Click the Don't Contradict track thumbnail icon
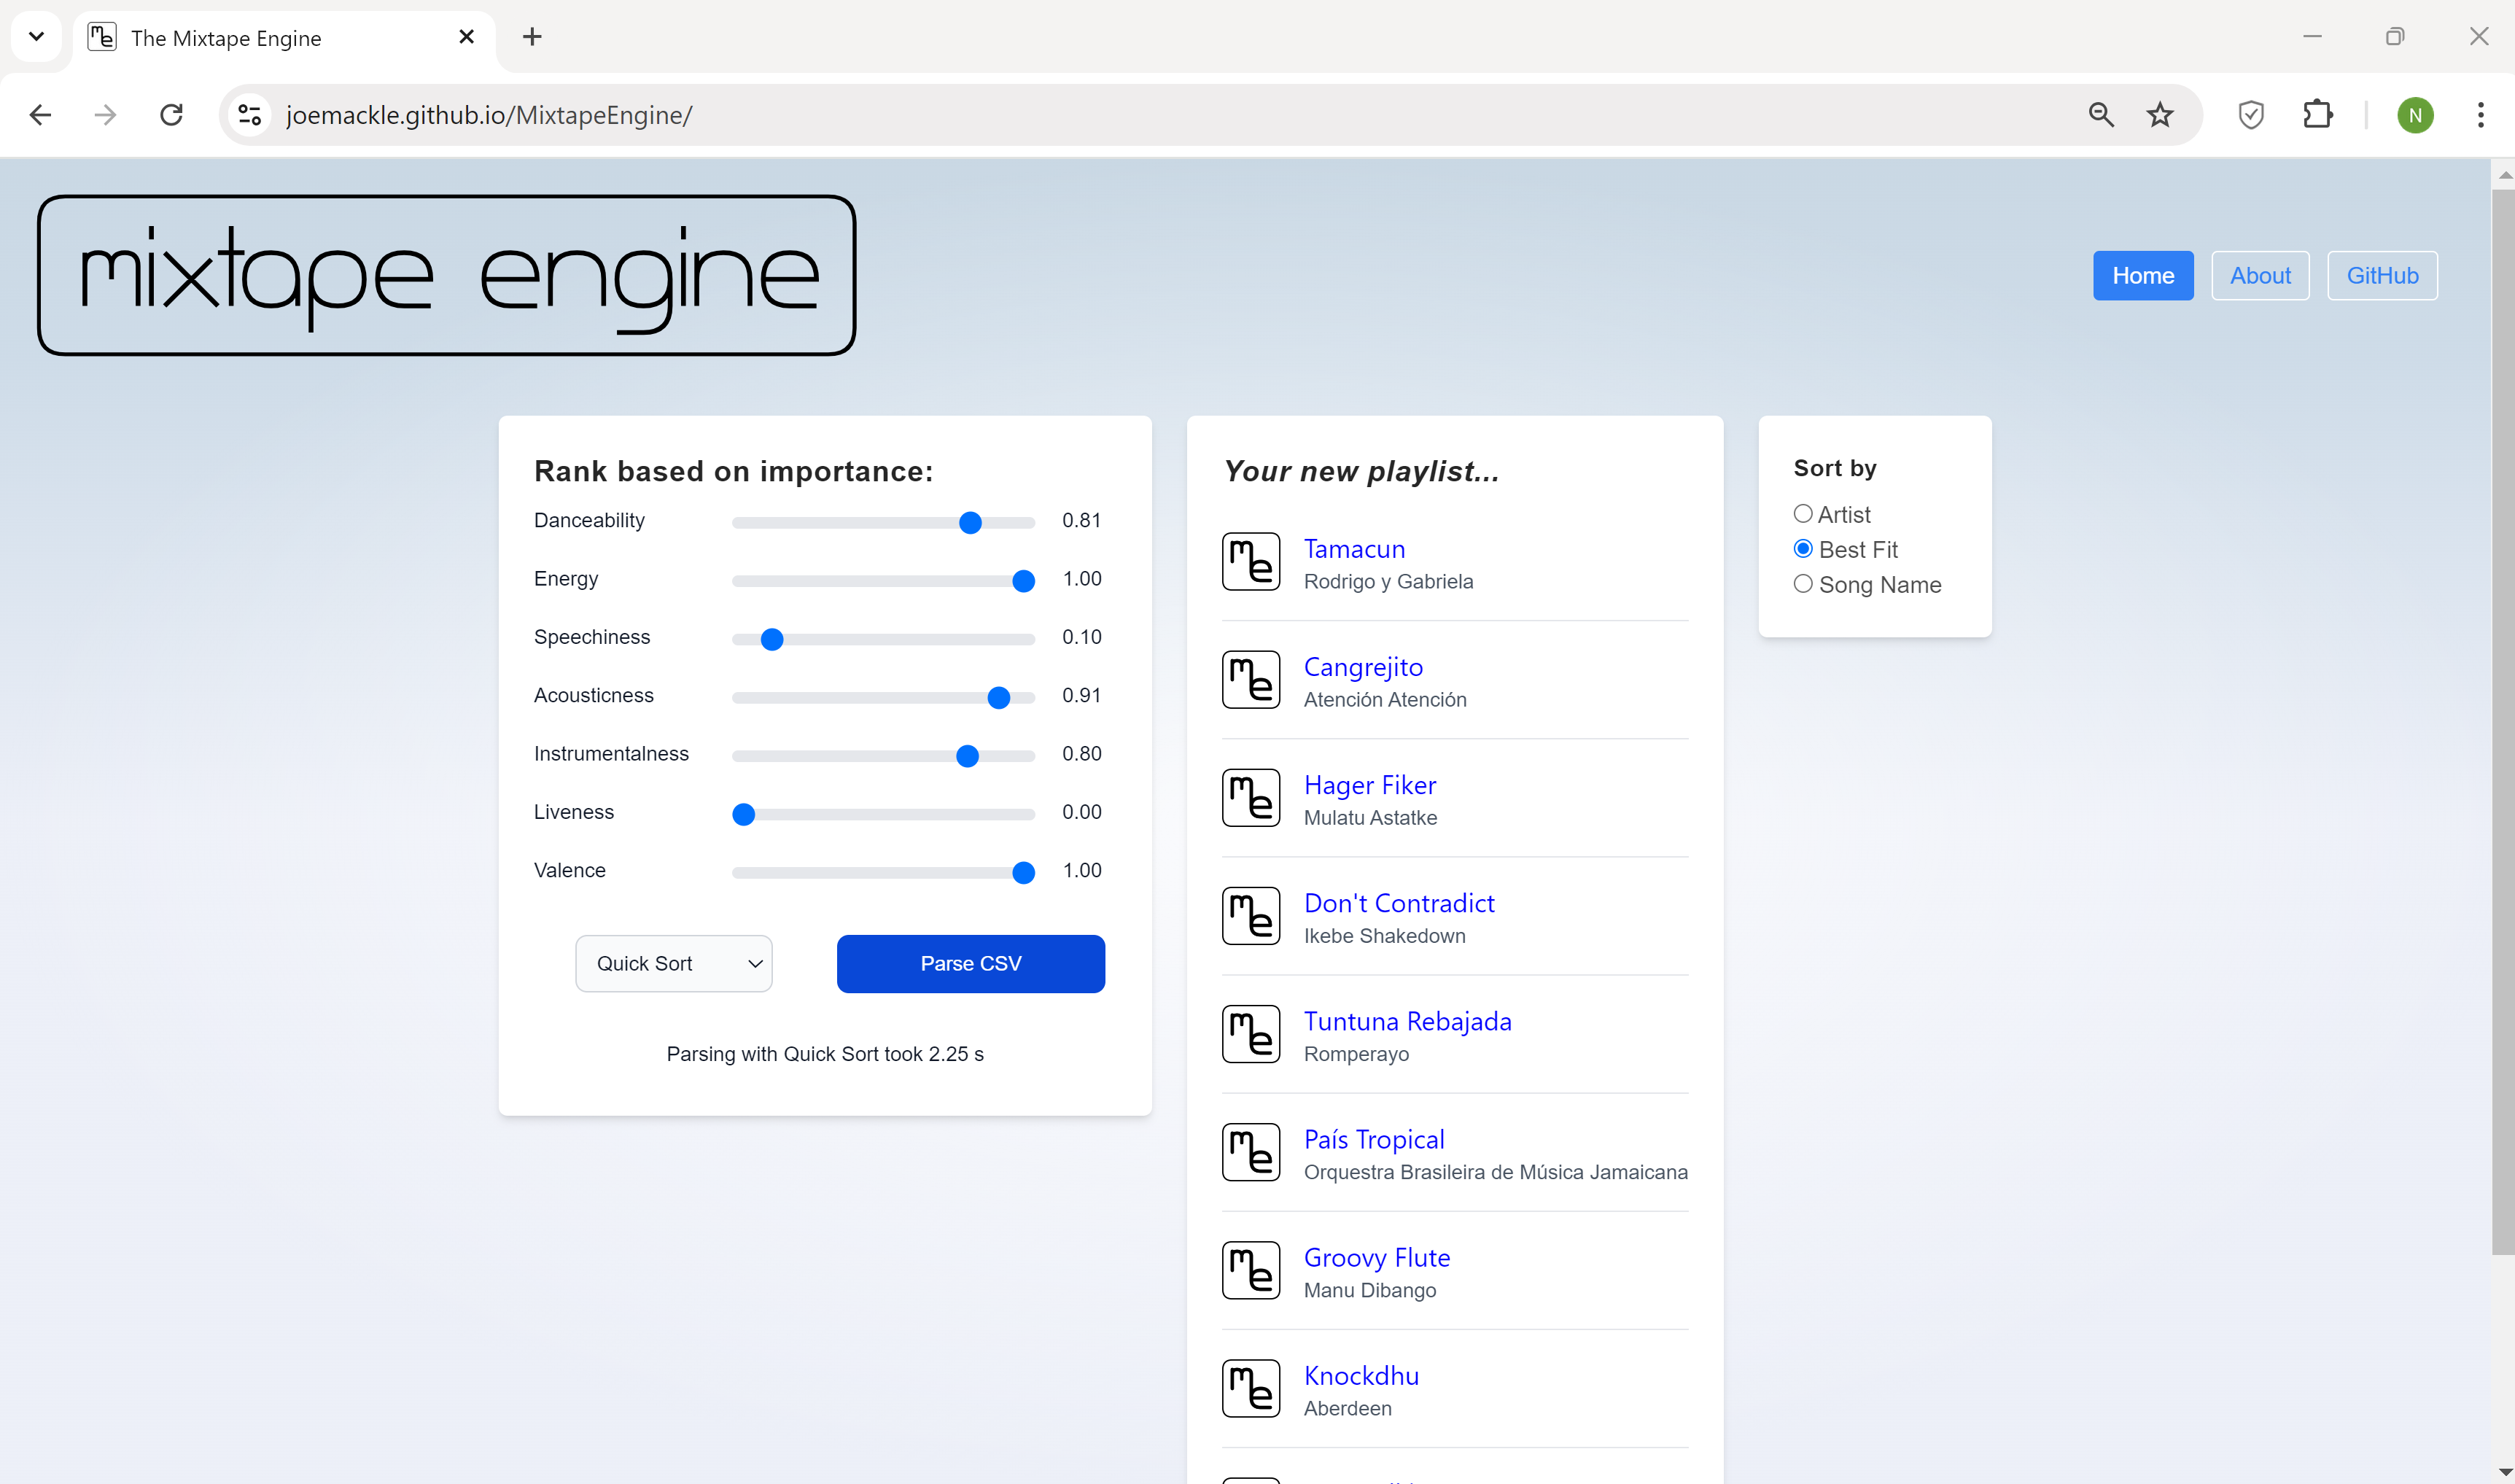The width and height of the screenshot is (2515, 1484). pyautogui.click(x=1251, y=916)
